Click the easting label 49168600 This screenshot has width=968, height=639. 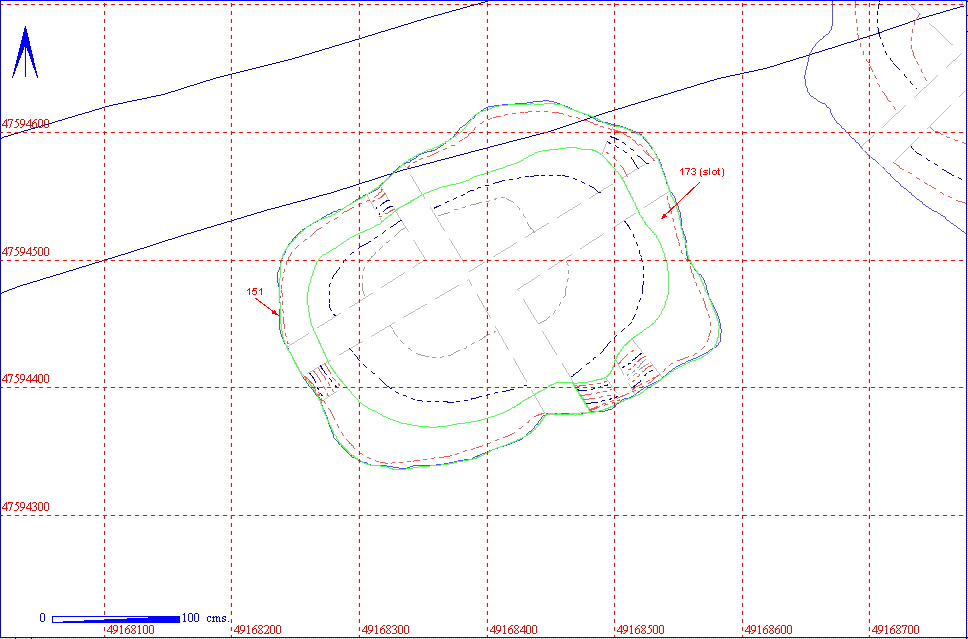click(x=769, y=630)
